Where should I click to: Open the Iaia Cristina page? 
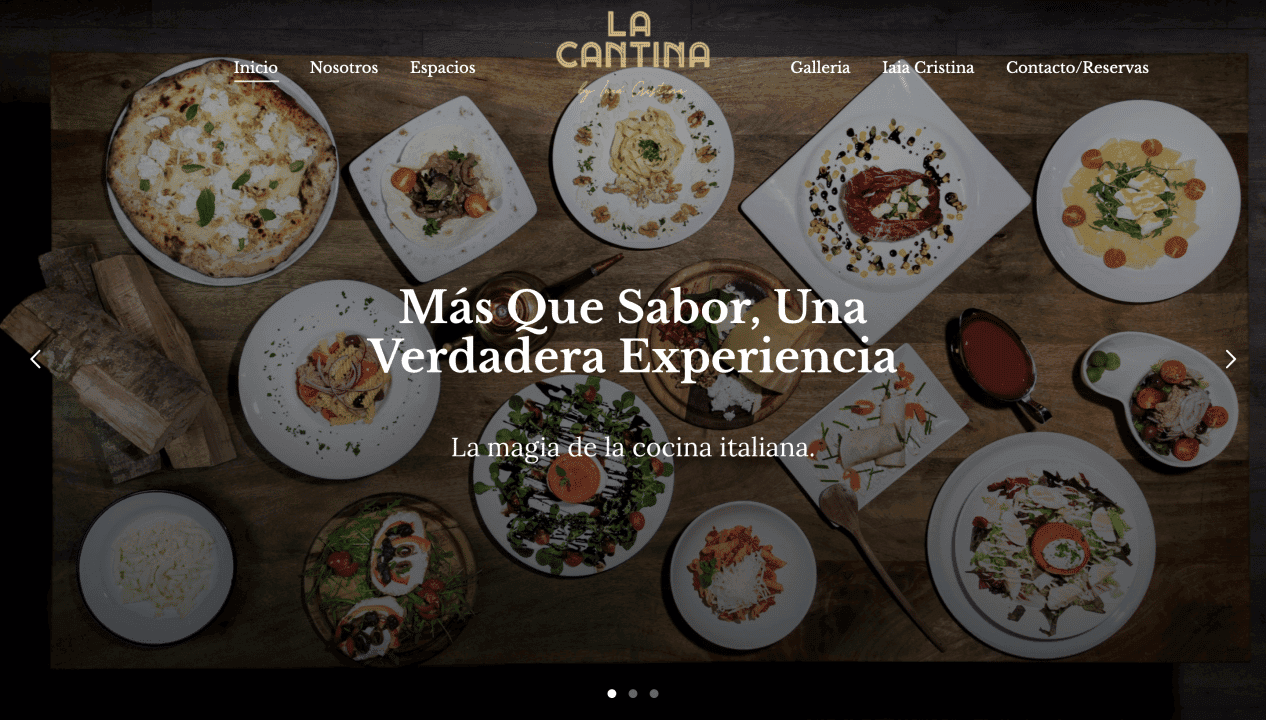point(928,68)
